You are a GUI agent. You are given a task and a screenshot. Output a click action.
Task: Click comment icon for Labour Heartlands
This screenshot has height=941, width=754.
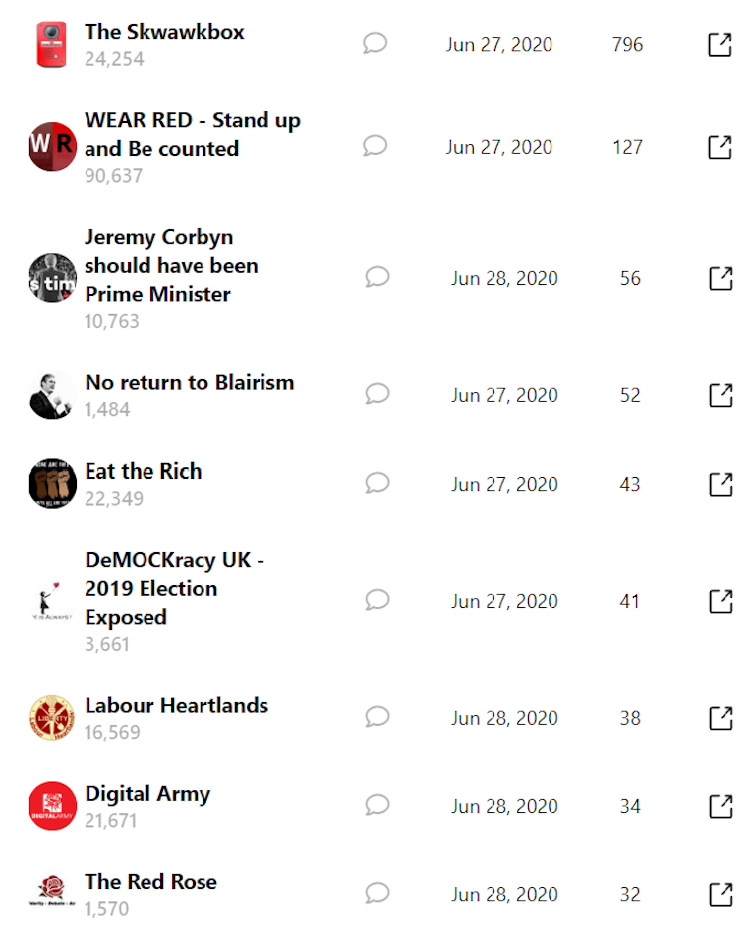coord(377,717)
